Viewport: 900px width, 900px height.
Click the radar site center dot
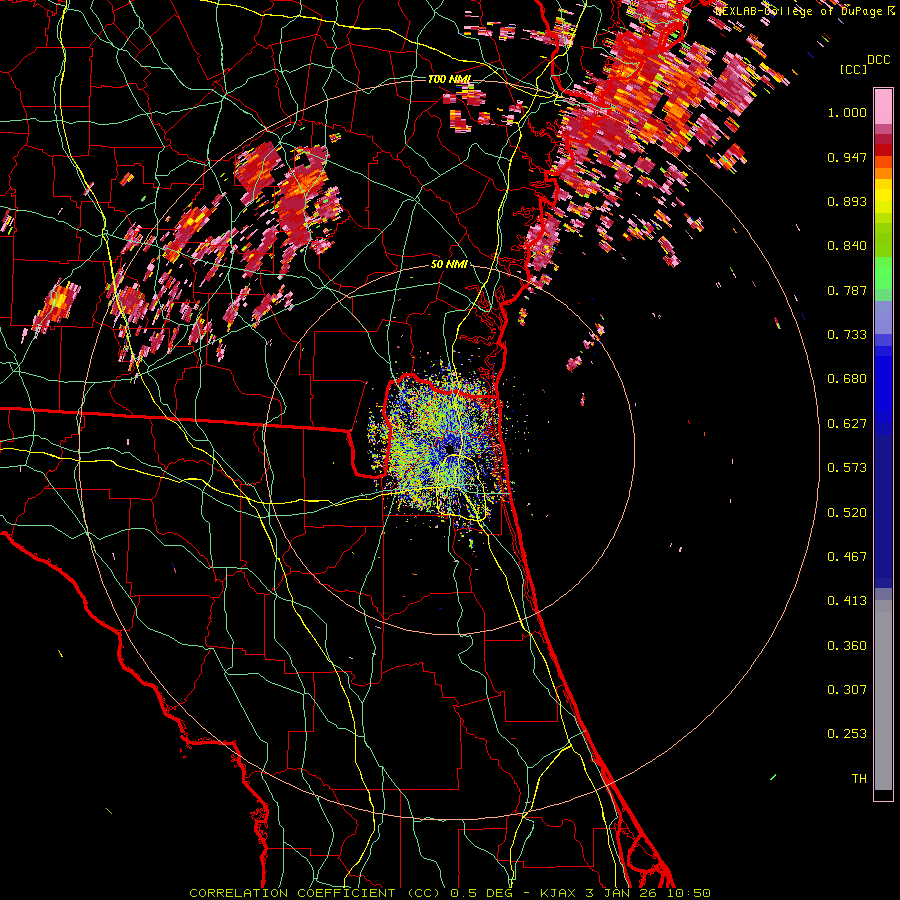coord(449,449)
